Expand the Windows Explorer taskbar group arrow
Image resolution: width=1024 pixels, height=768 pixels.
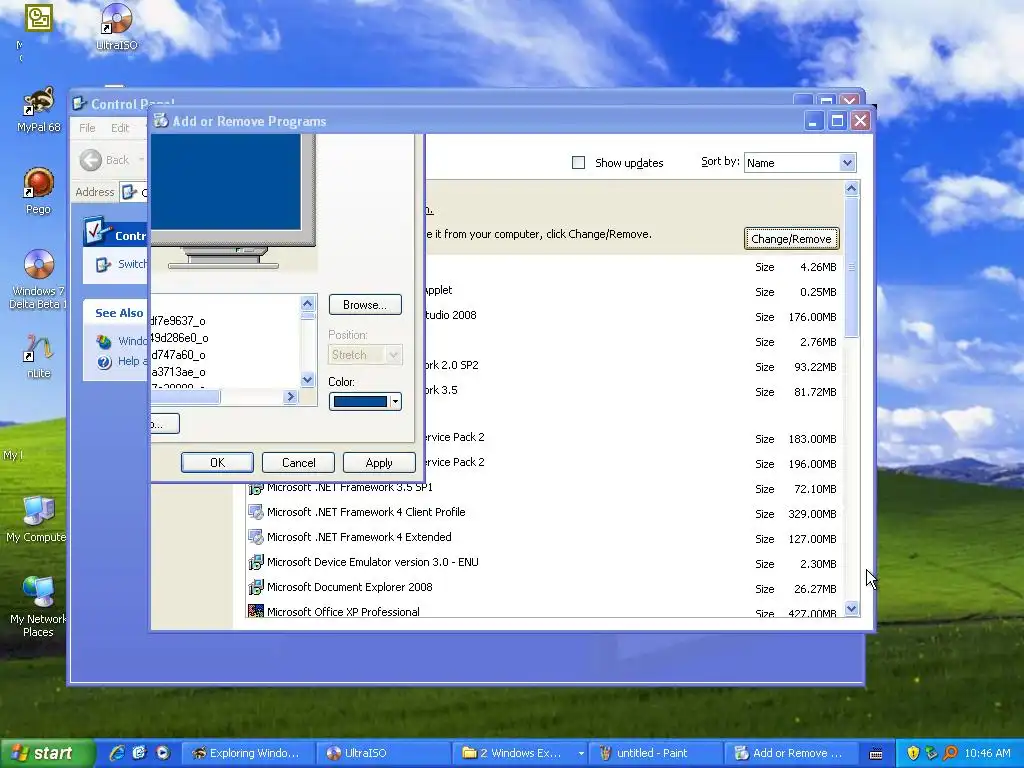point(581,754)
